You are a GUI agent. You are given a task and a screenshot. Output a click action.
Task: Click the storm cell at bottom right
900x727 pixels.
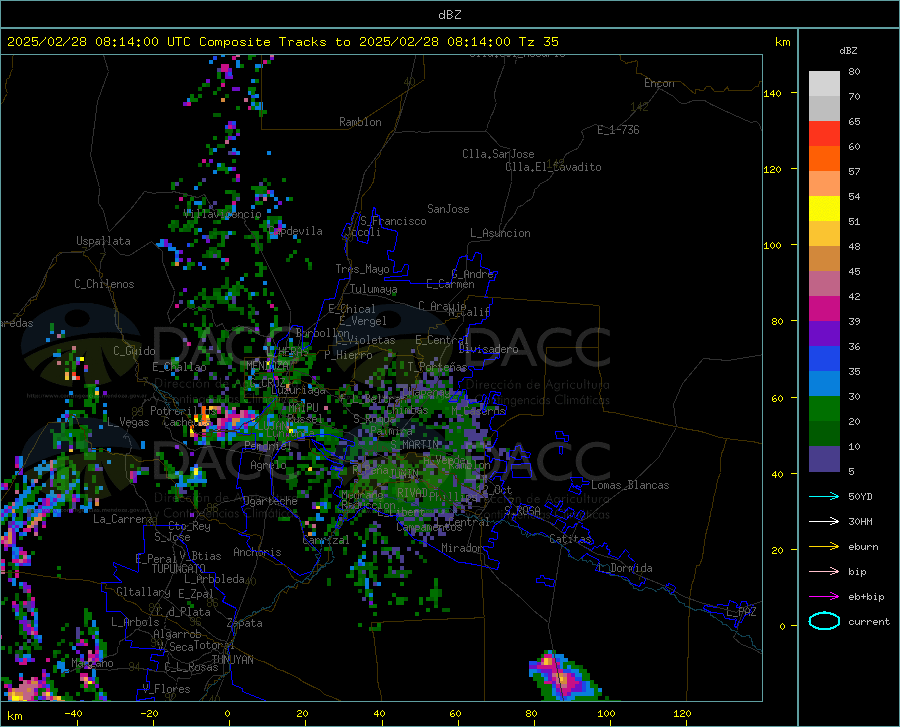[564, 676]
